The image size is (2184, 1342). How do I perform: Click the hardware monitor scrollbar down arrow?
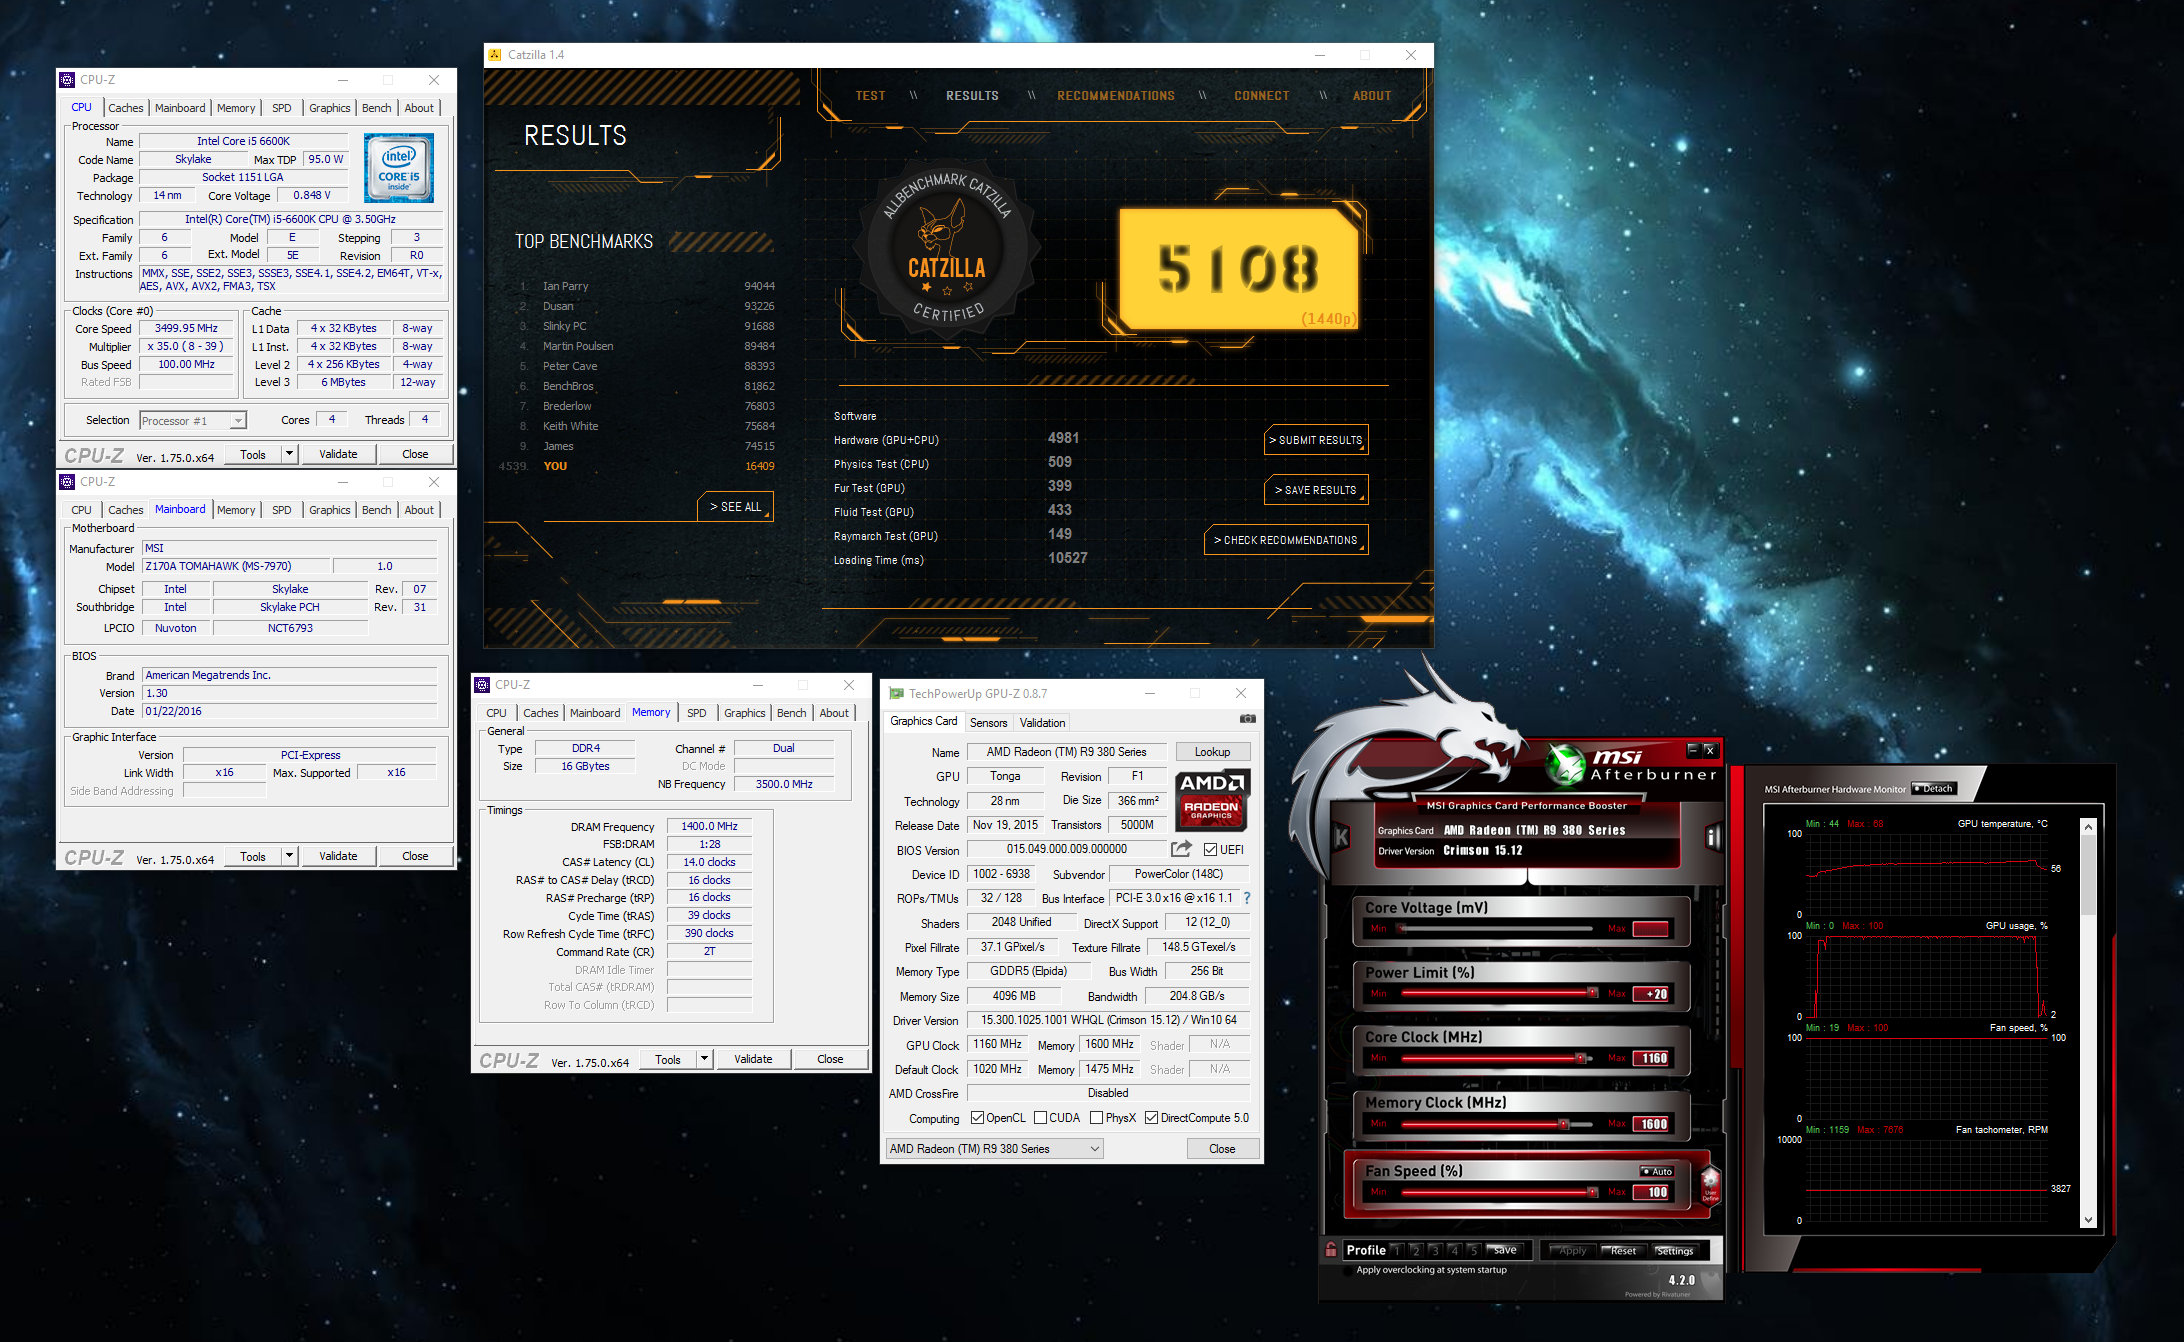[2088, 1220]
